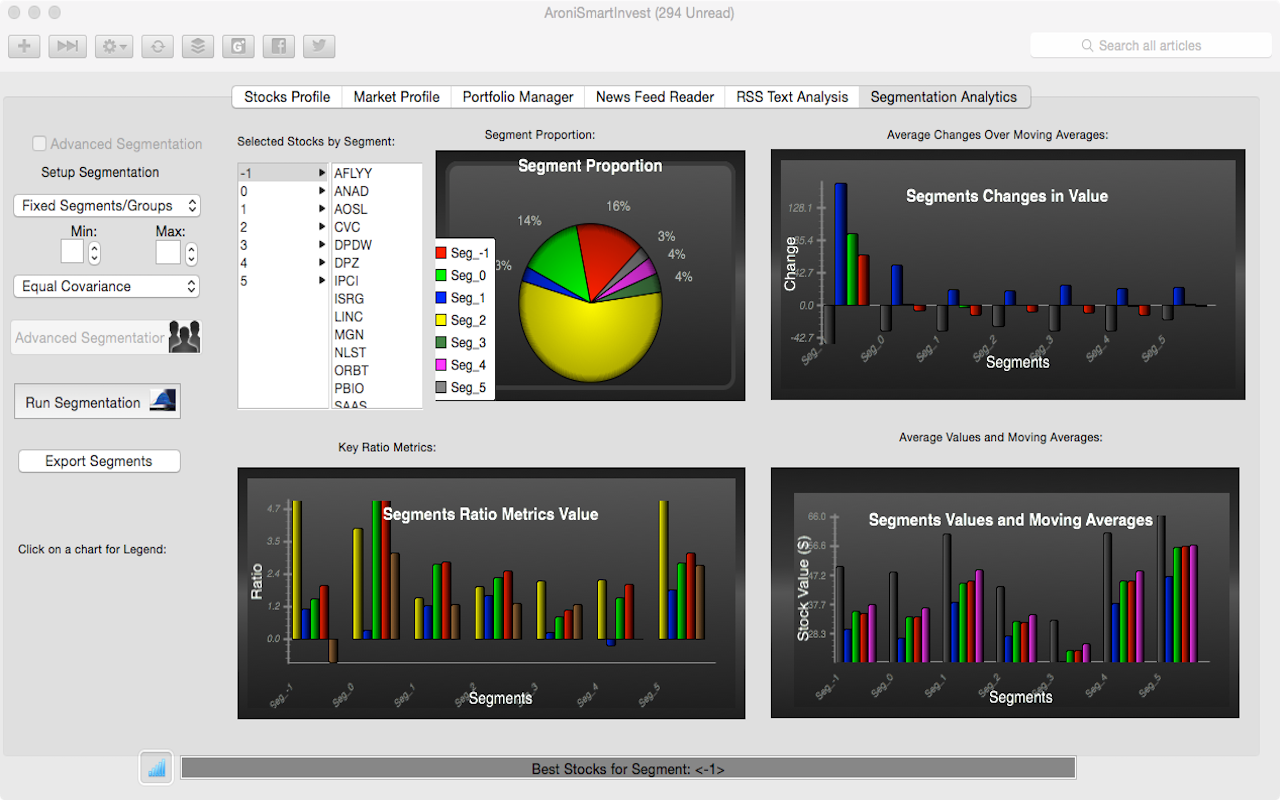
Task: Click the blue Seg_1 legend swatch
Action: (441, 298)
